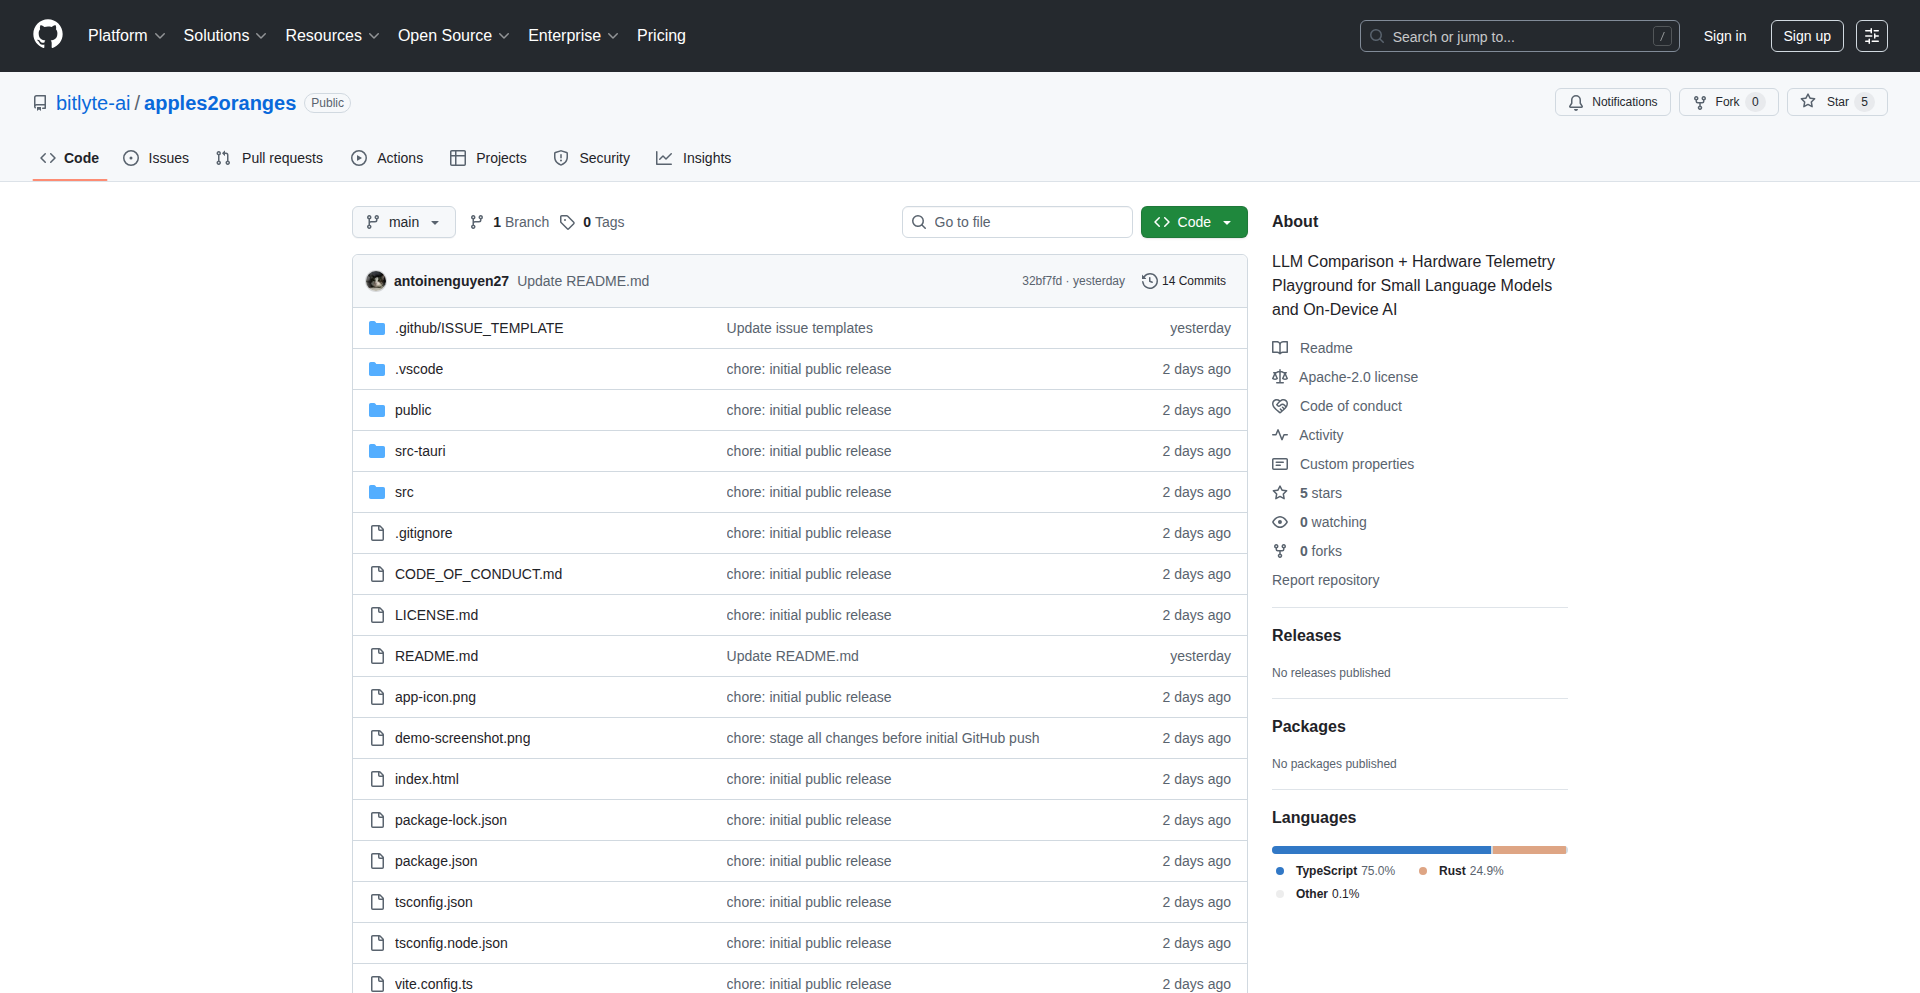The image size is (1920, 993).
Task: Click the fork icon beside 0 forks
Action: pyautogui.click(x=1280, y=551)
